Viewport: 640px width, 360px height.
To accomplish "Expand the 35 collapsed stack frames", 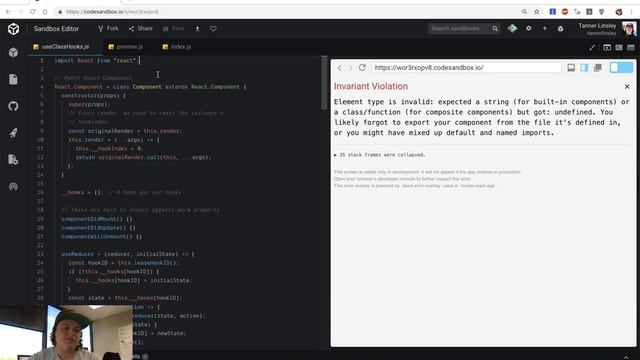I will point(380,155).
